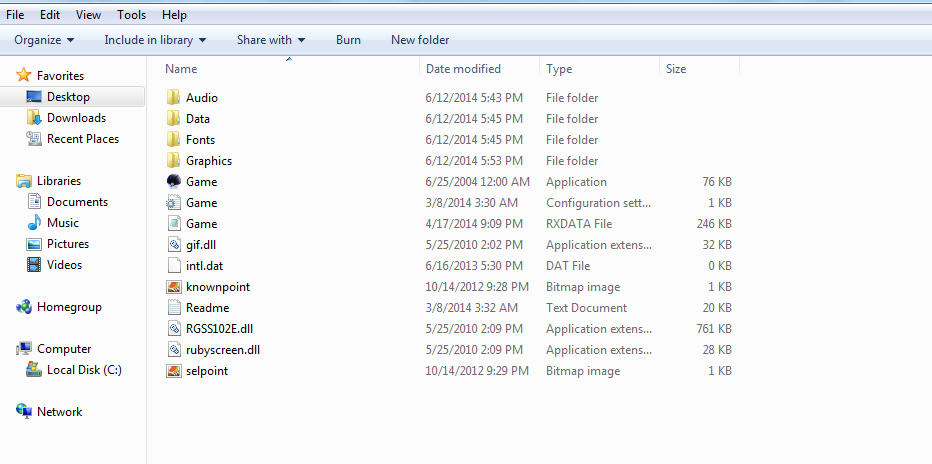The width and height of the screenshot is (932, 464).
Task: Open the Share with dropdown
Action: click(270, 40)
